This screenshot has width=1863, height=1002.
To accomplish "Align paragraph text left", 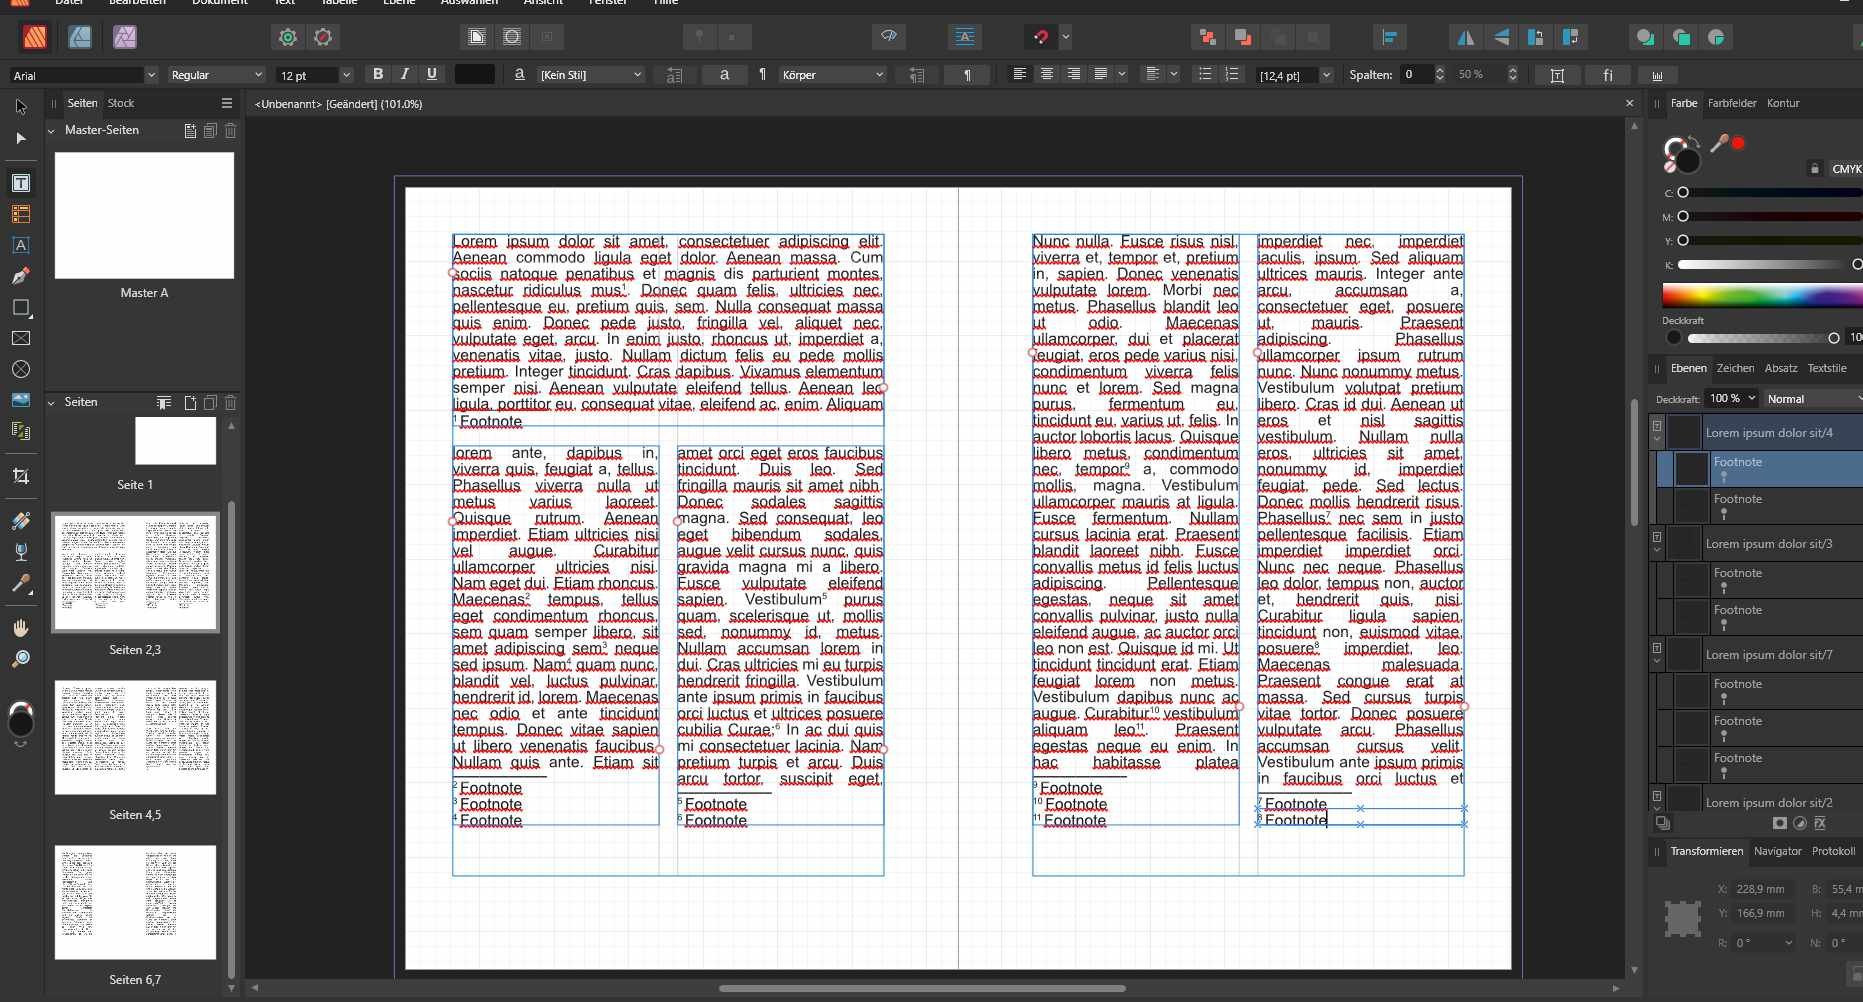I will pos(1019,74).
